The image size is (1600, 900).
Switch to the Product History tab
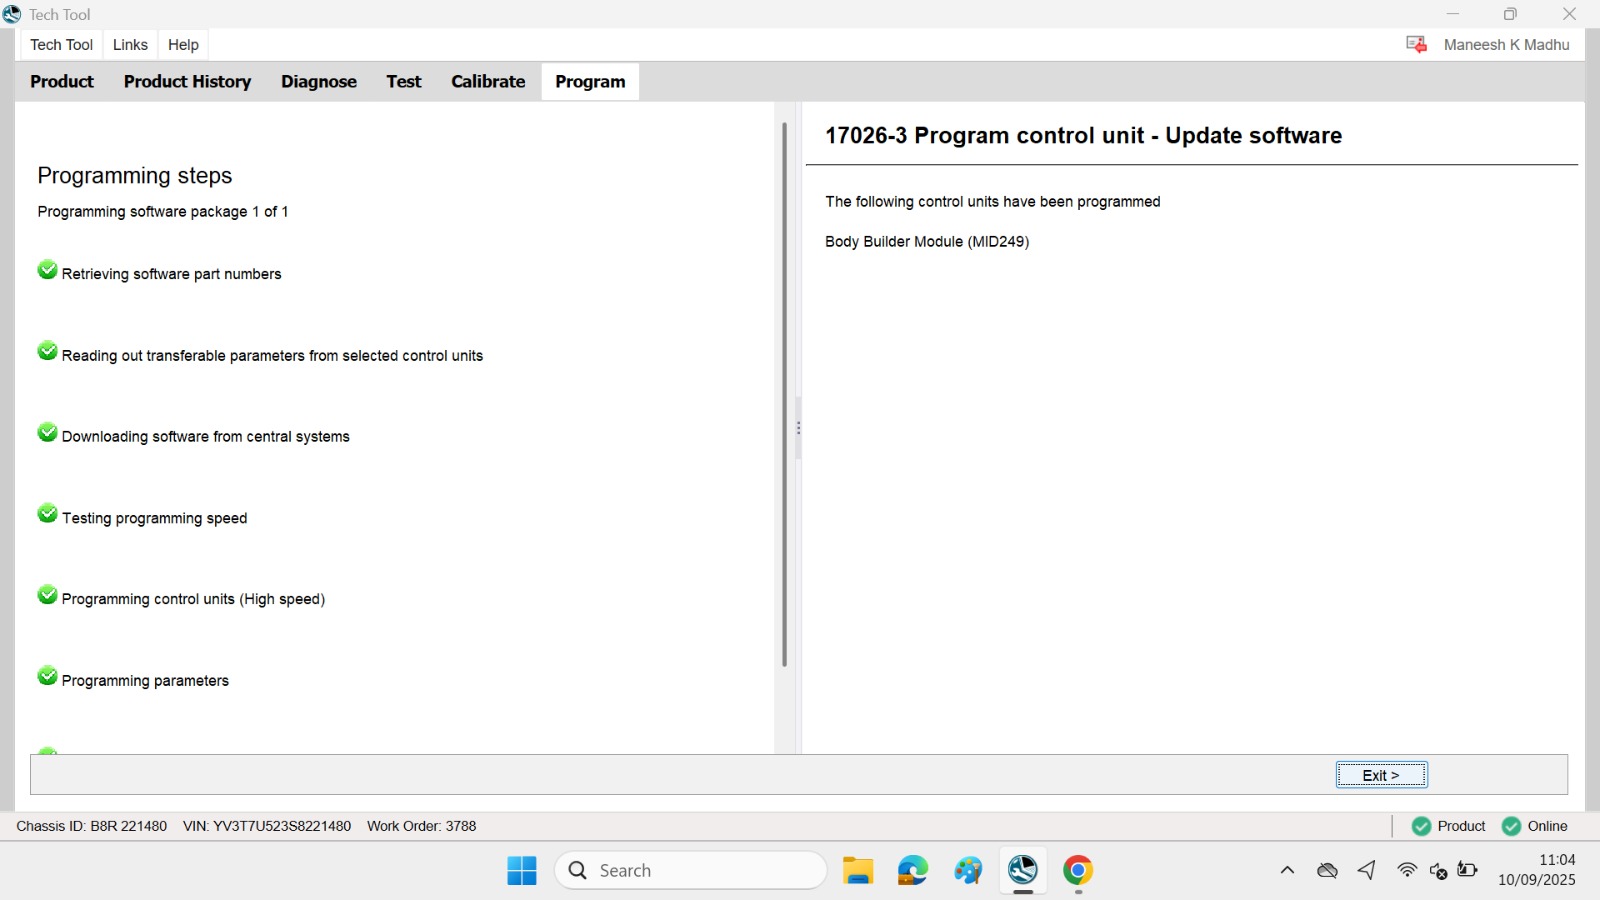pos(187,82)
